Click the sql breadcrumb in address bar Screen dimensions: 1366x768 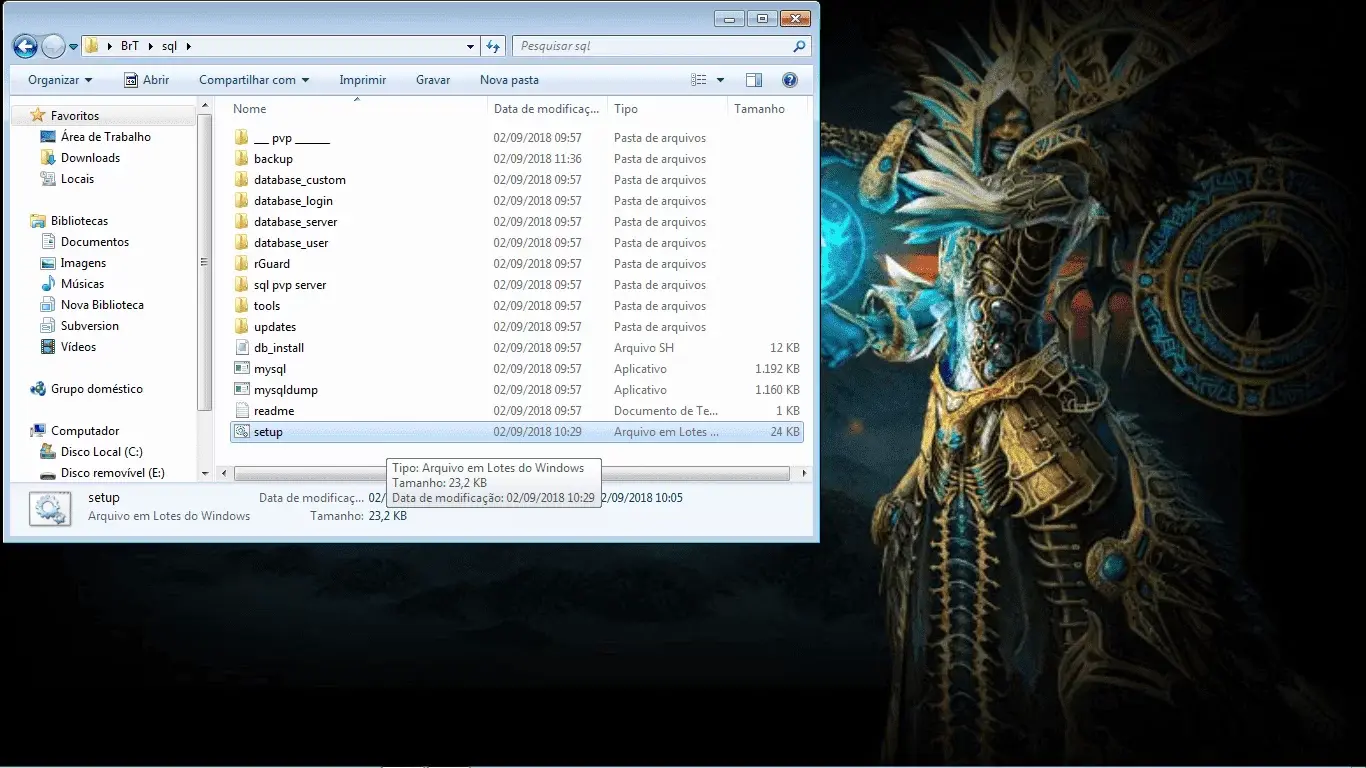click(x=169, y=46)
